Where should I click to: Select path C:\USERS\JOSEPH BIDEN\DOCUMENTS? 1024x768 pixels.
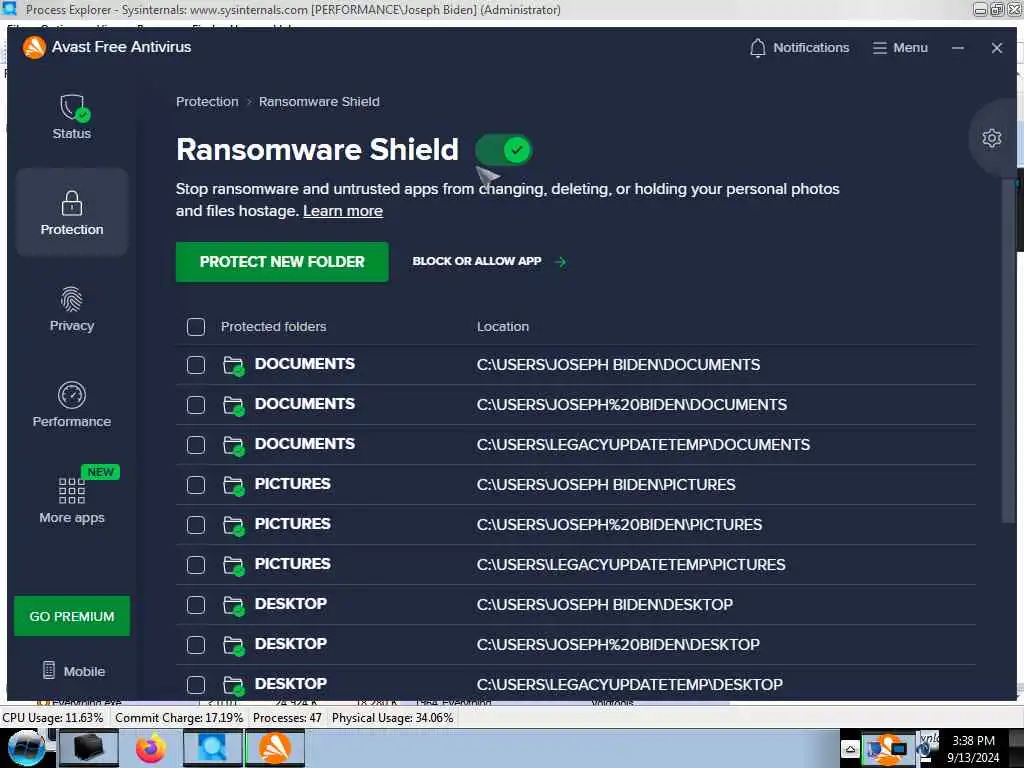[x=618, y=365]
